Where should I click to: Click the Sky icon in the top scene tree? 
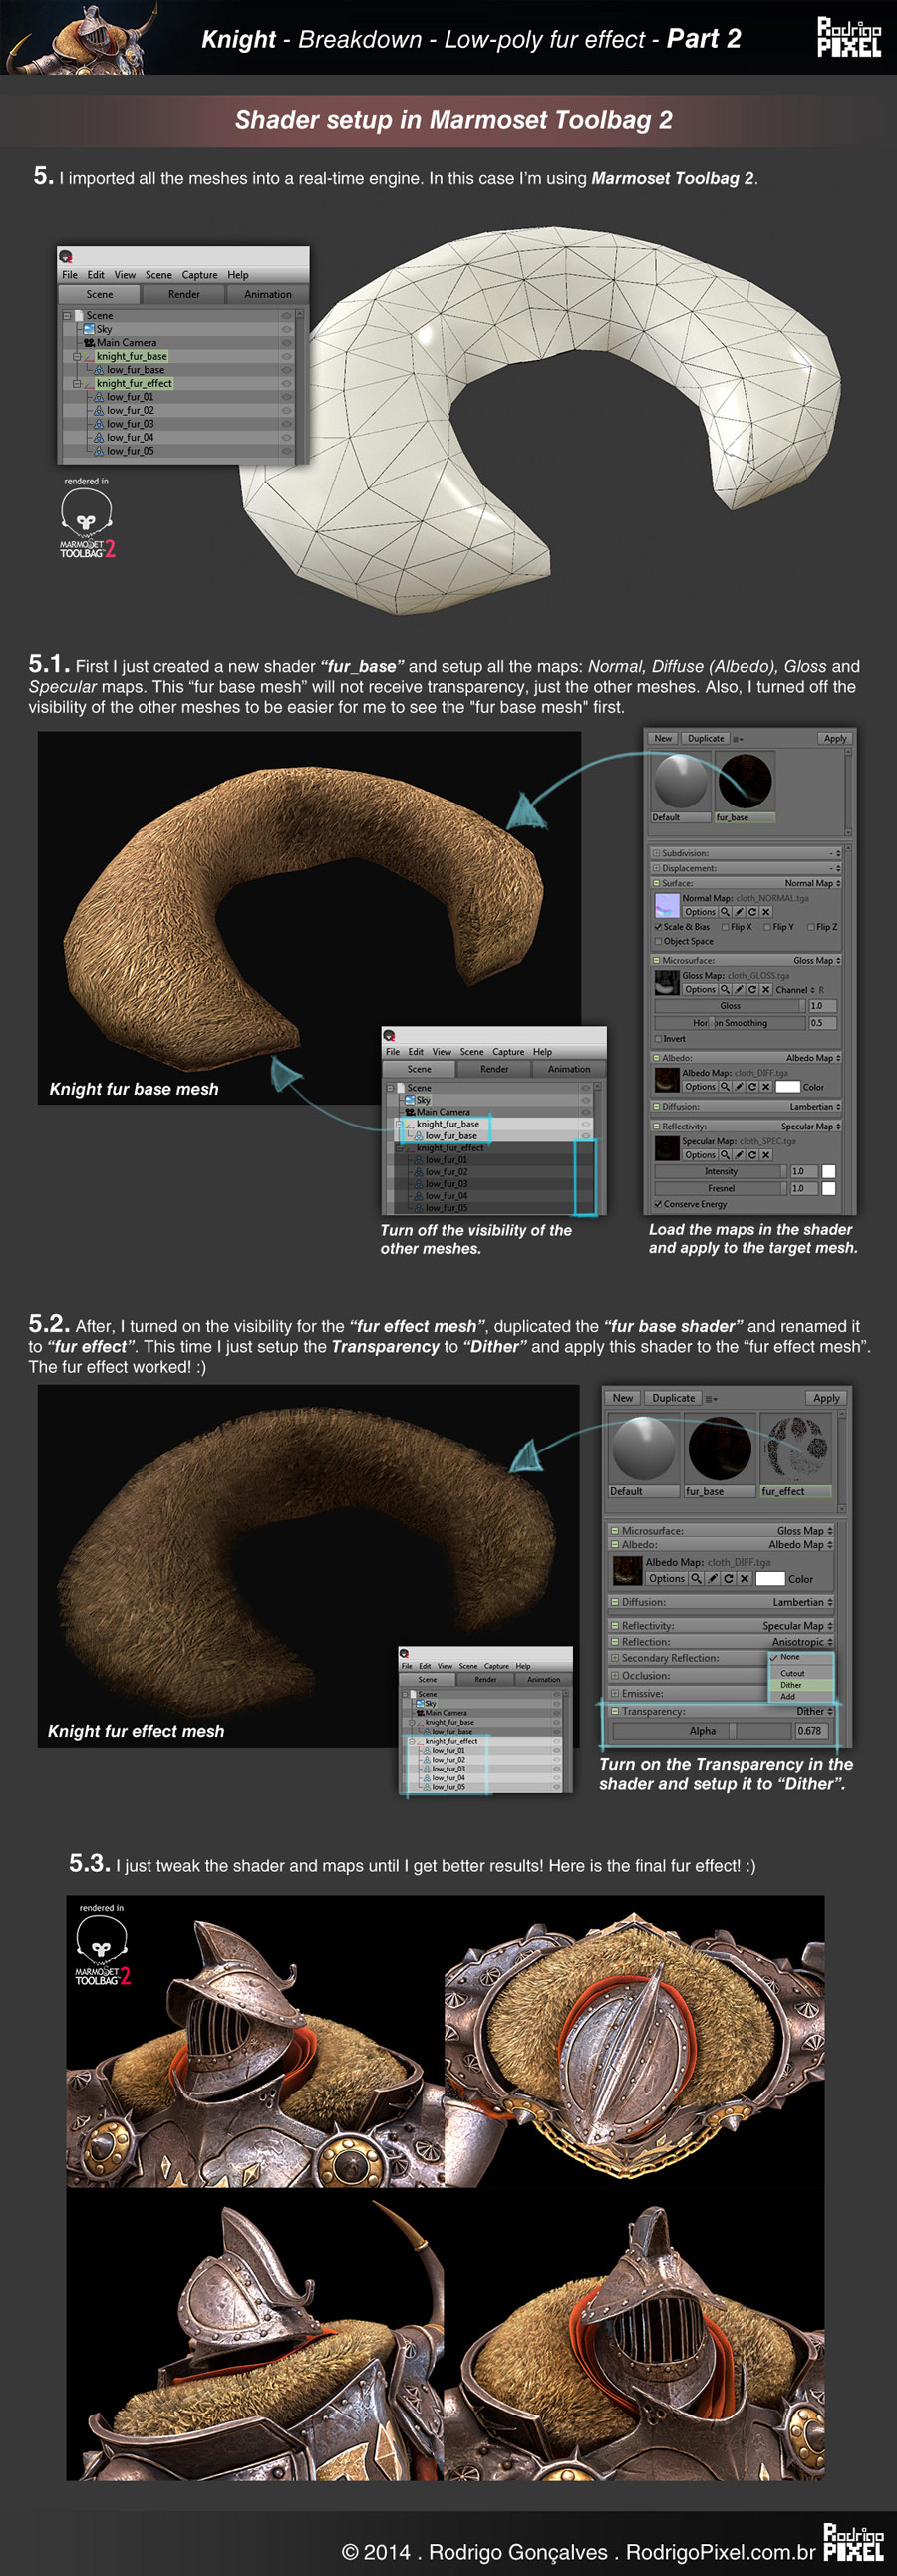pos(89,329)
